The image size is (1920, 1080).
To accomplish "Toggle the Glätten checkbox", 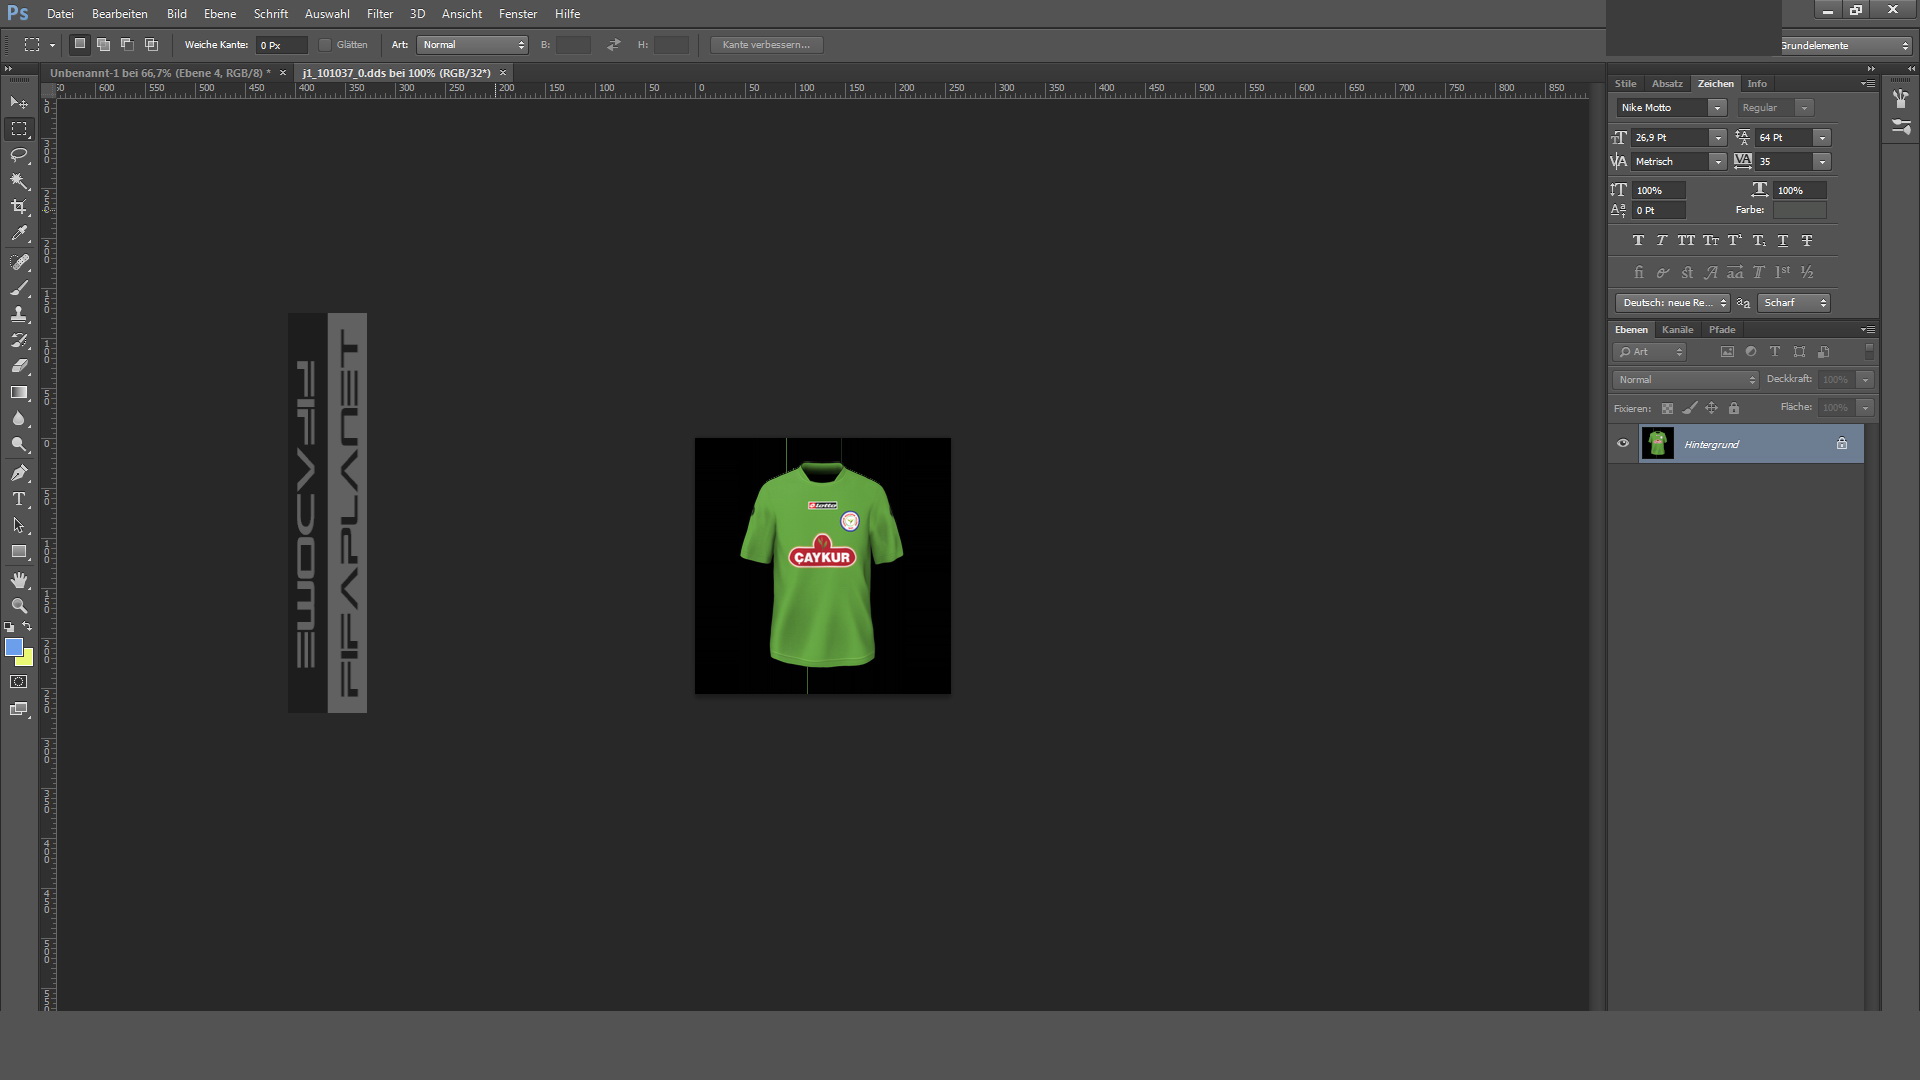I will 325,45.
